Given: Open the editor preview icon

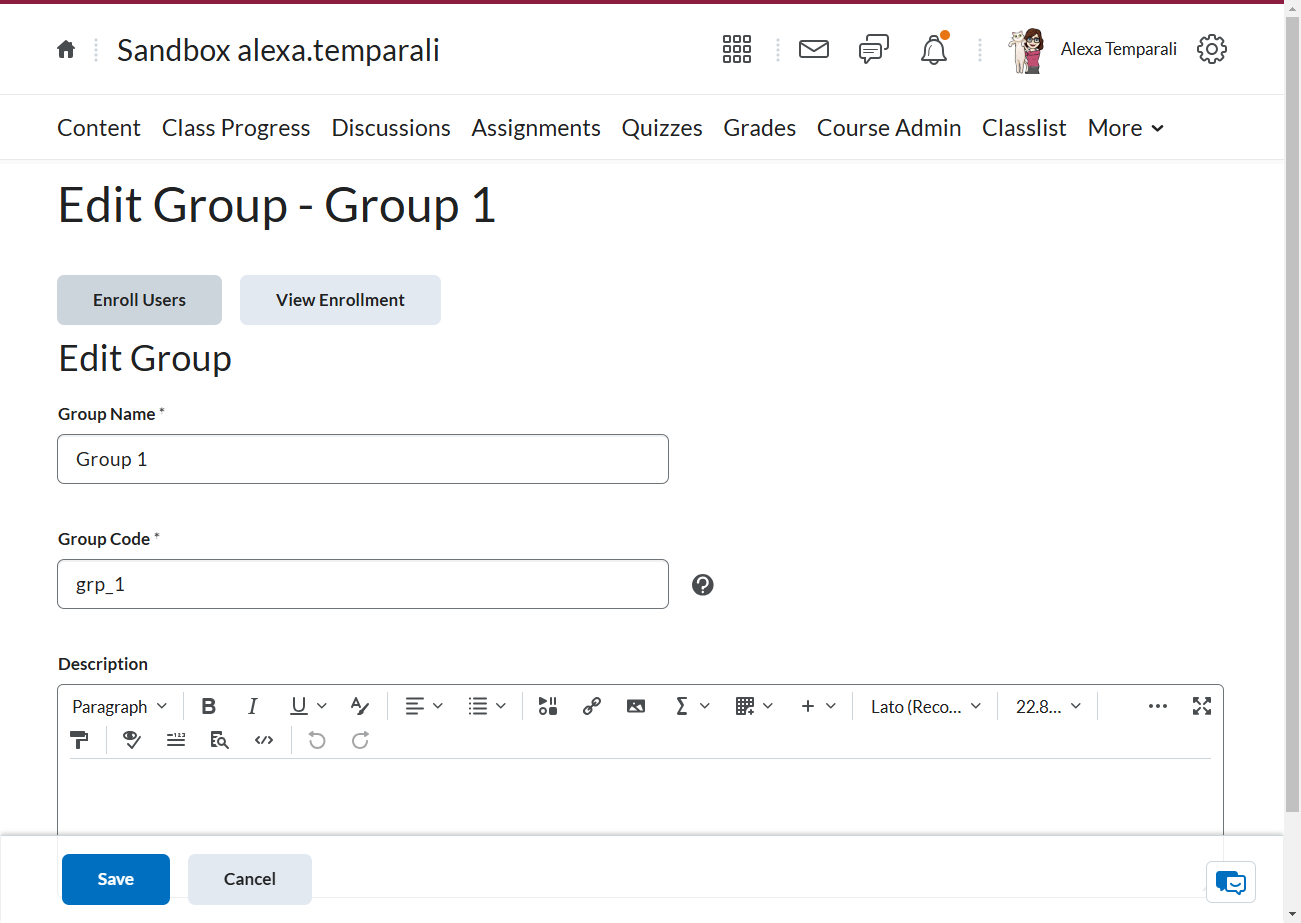Looking at the screenshot, I should pos(220,740).
